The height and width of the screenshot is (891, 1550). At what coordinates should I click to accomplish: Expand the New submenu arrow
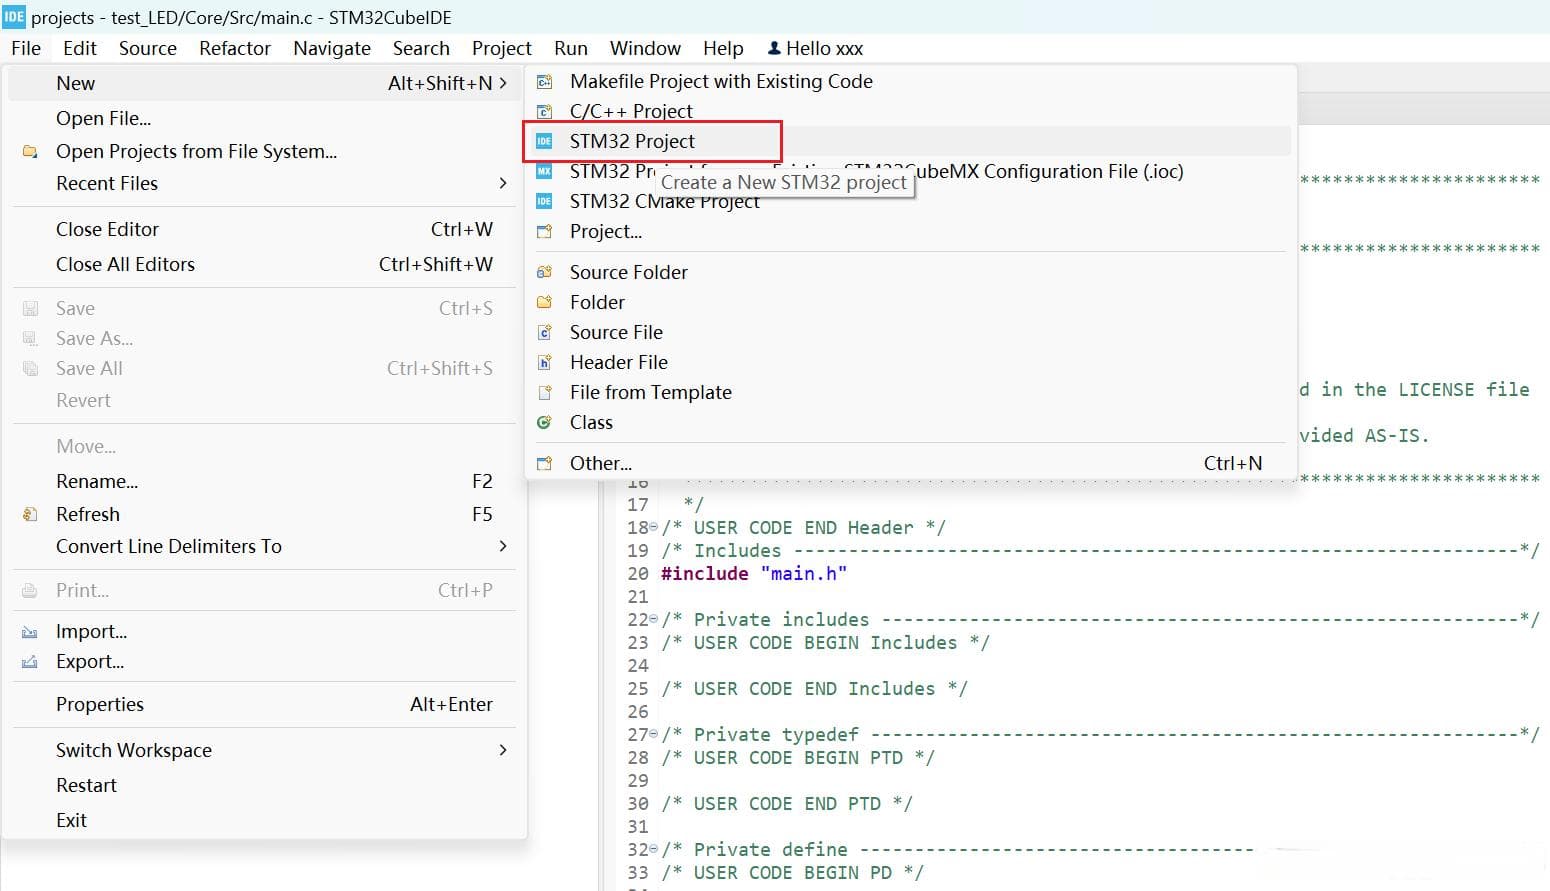click(x=502, y=83)
